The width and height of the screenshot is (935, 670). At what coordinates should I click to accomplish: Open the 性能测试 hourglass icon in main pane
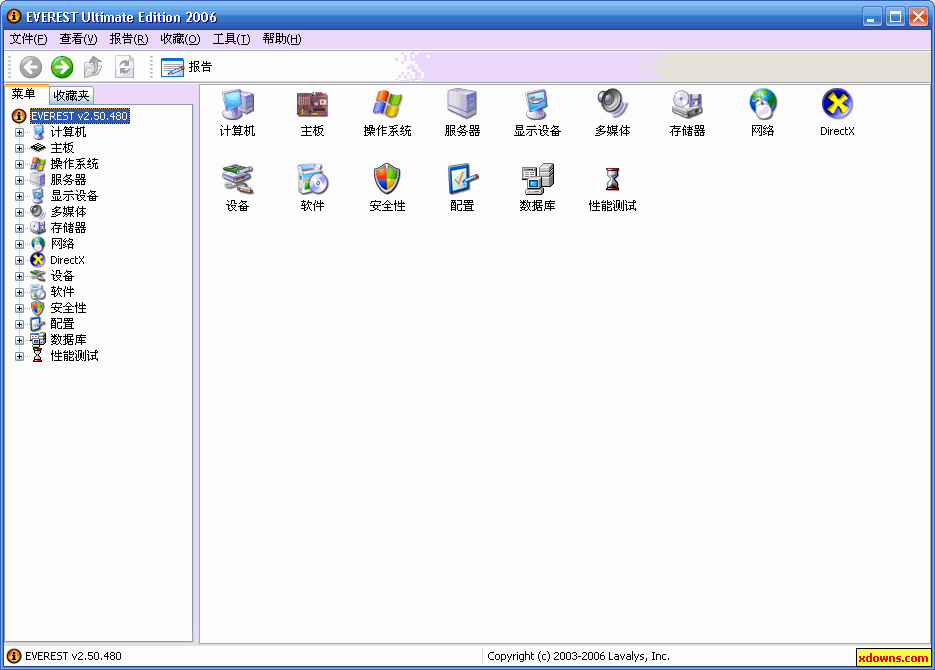(612, 188)
